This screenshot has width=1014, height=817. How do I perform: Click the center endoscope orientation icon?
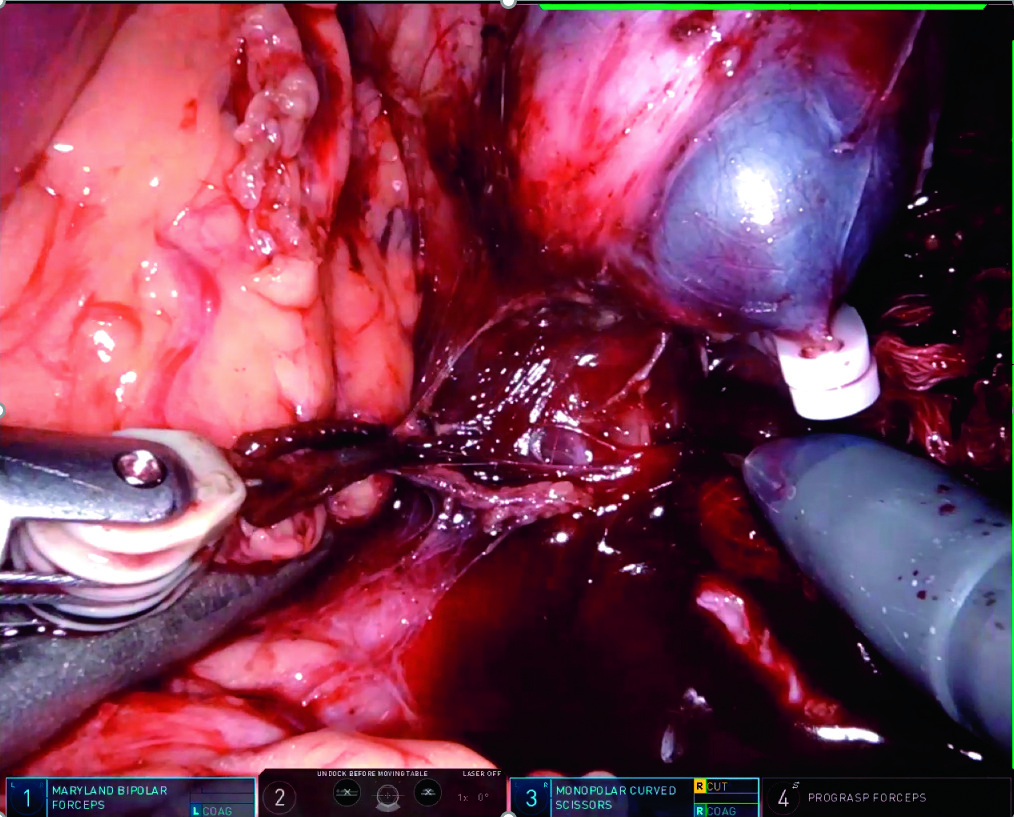[387, 796]
